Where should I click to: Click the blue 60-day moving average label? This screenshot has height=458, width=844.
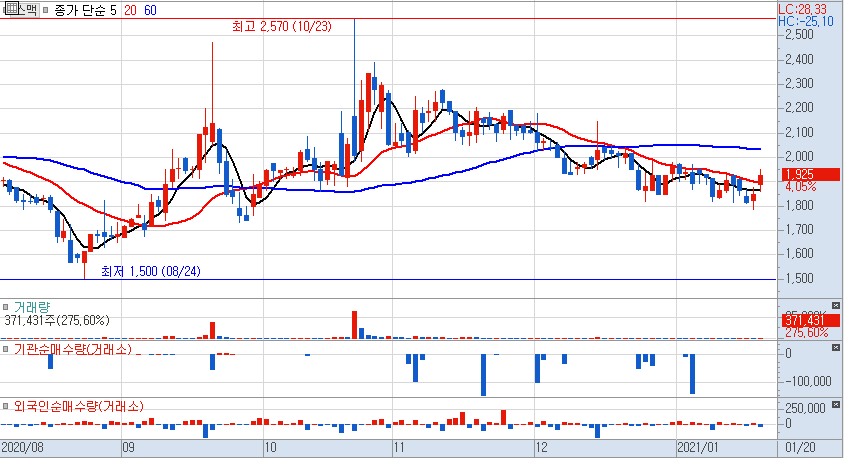pos(150,10)
